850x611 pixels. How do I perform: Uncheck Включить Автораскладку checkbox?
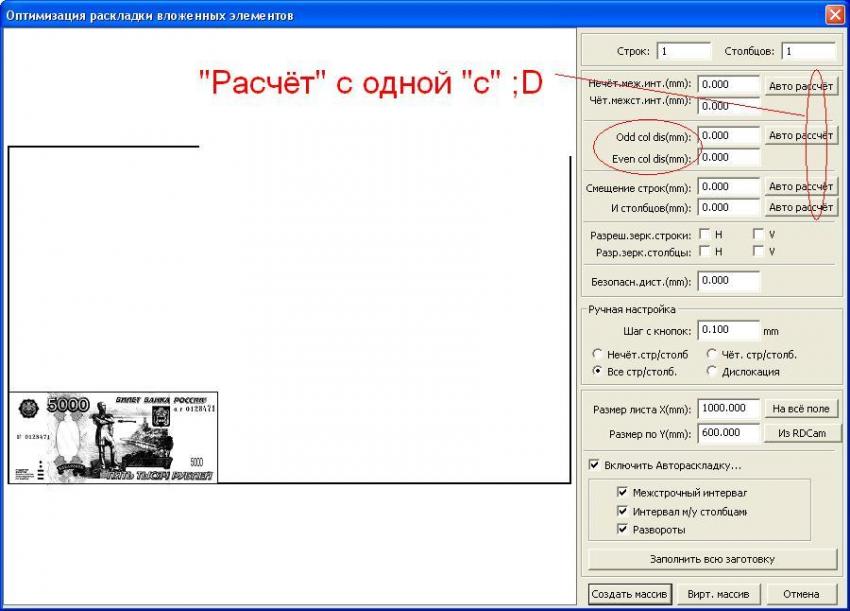coord(595,465)
